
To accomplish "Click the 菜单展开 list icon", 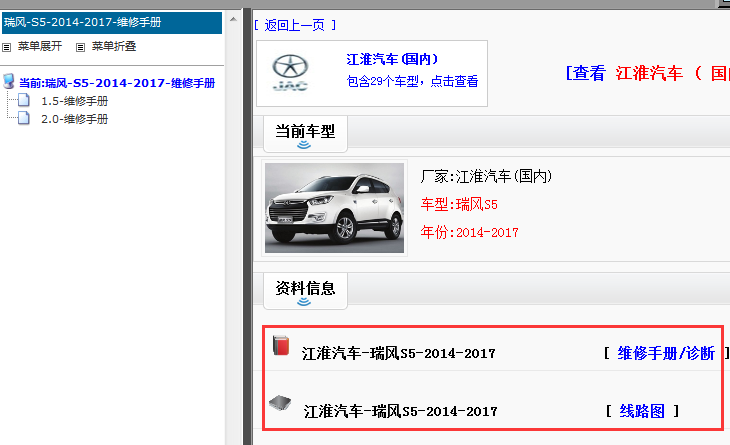I will click(7, 47).
